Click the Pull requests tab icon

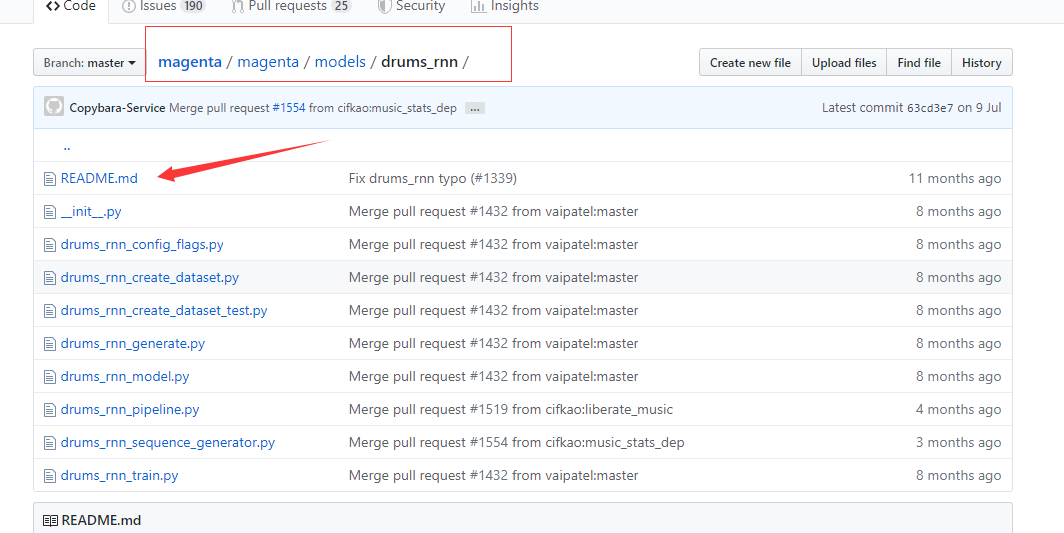pos(238,7)
